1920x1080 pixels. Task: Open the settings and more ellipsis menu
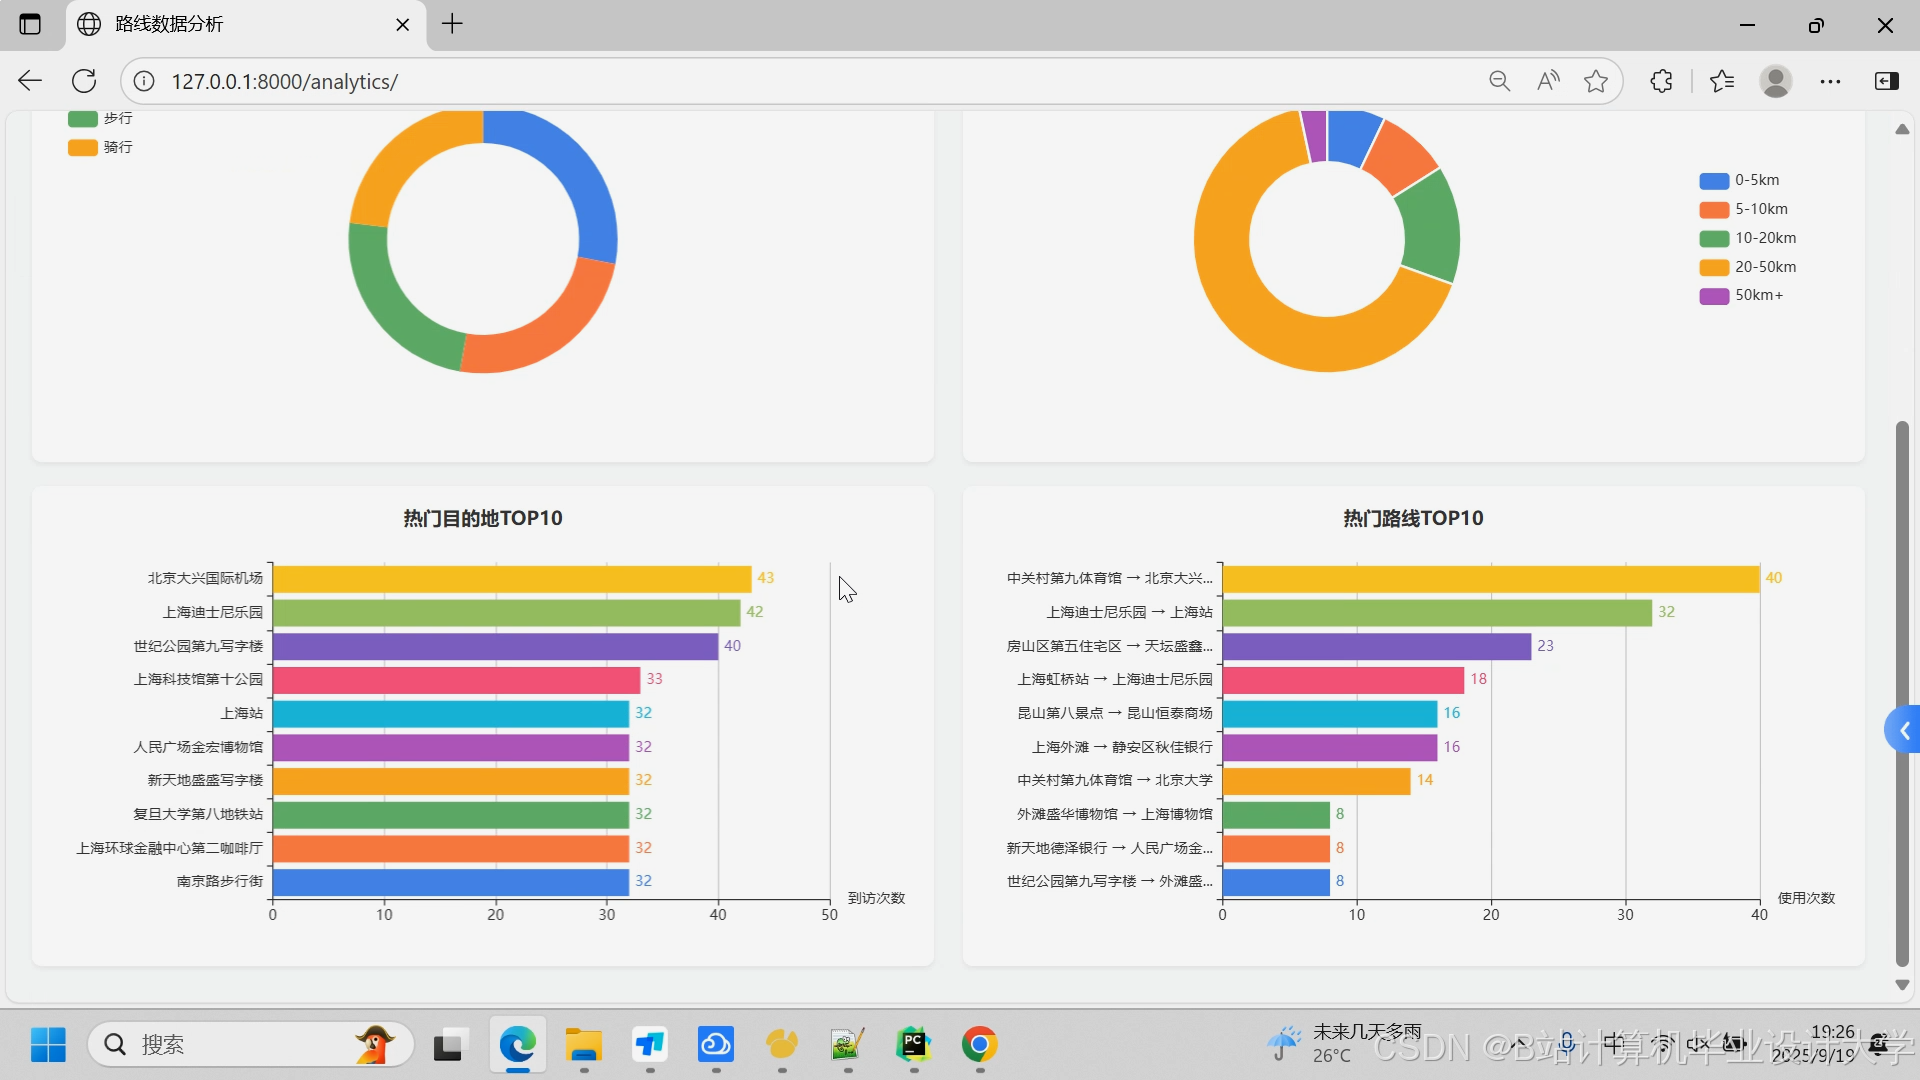coord(1830,81)
